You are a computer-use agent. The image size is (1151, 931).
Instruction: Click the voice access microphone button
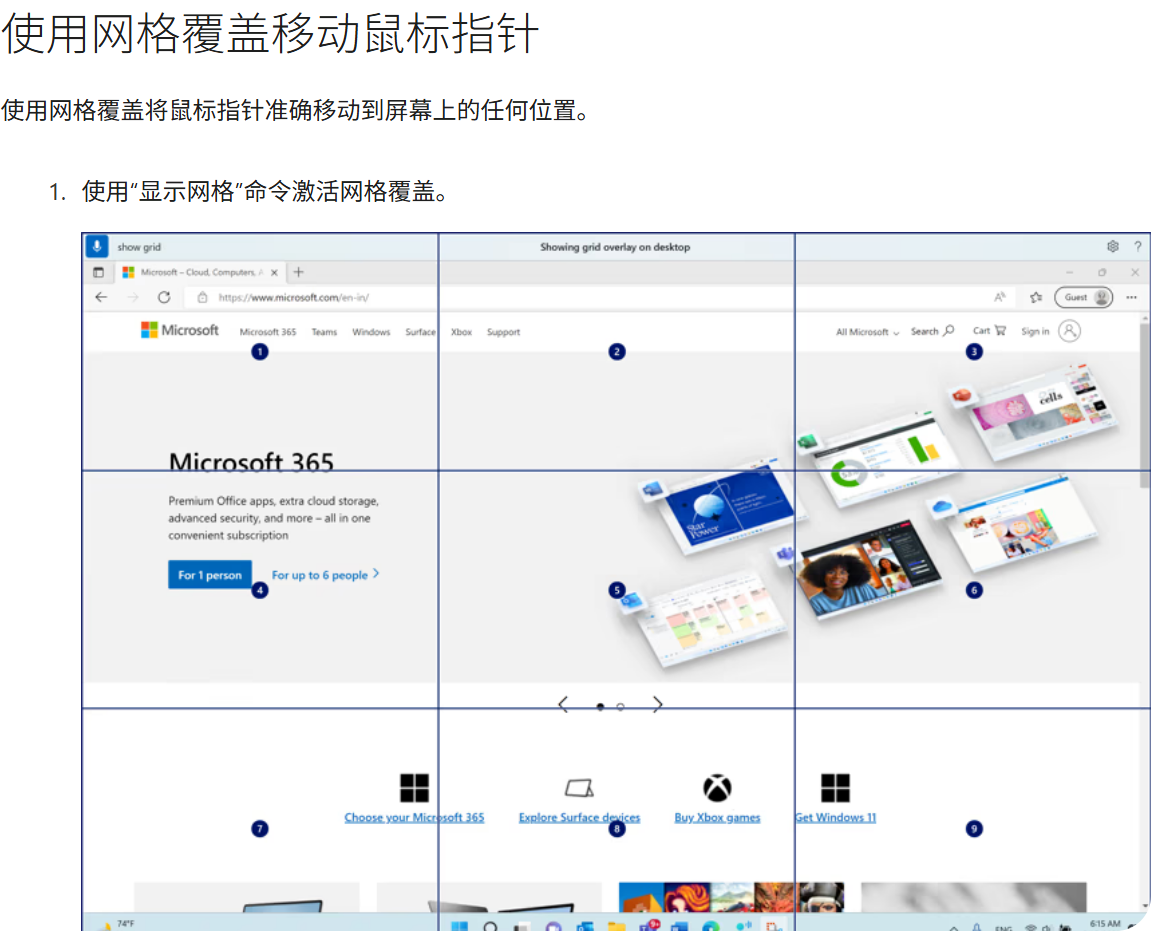pyautogui.click(x=97, y=247)
